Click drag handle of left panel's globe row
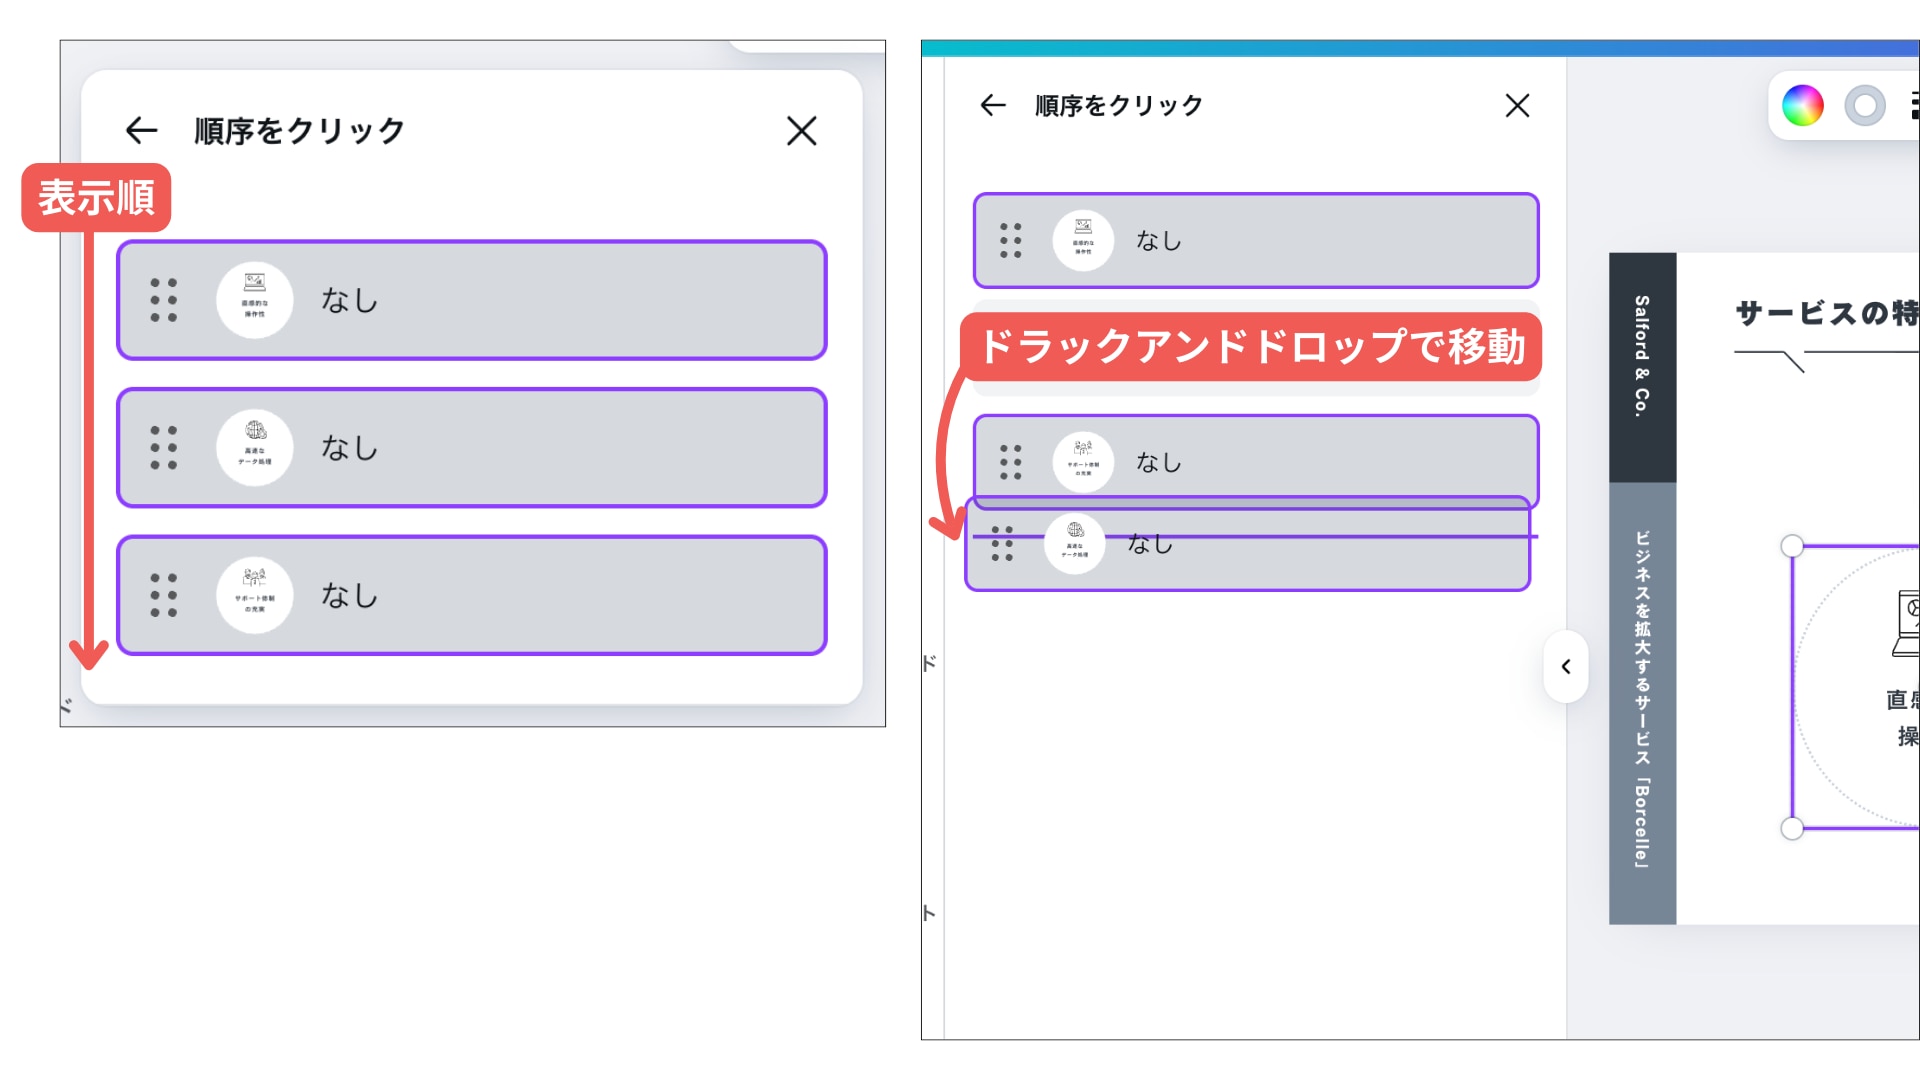Image resolution: width=1920 pixels, height=1080 pixels. point(164,447)
